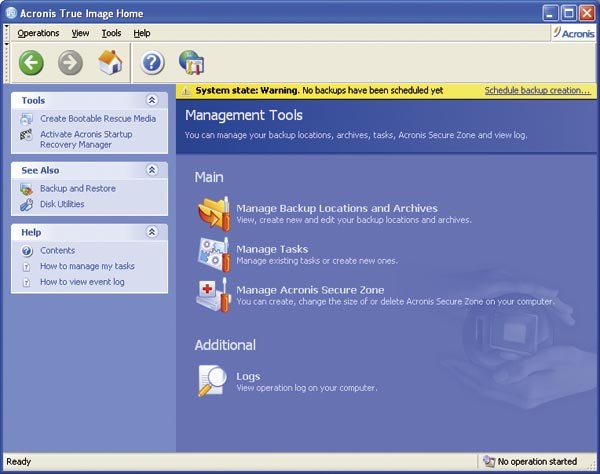Viewport: 600px width, 474px height.
Task: Click the Manage Tasks calendar icon
Action: click(214, 253)
